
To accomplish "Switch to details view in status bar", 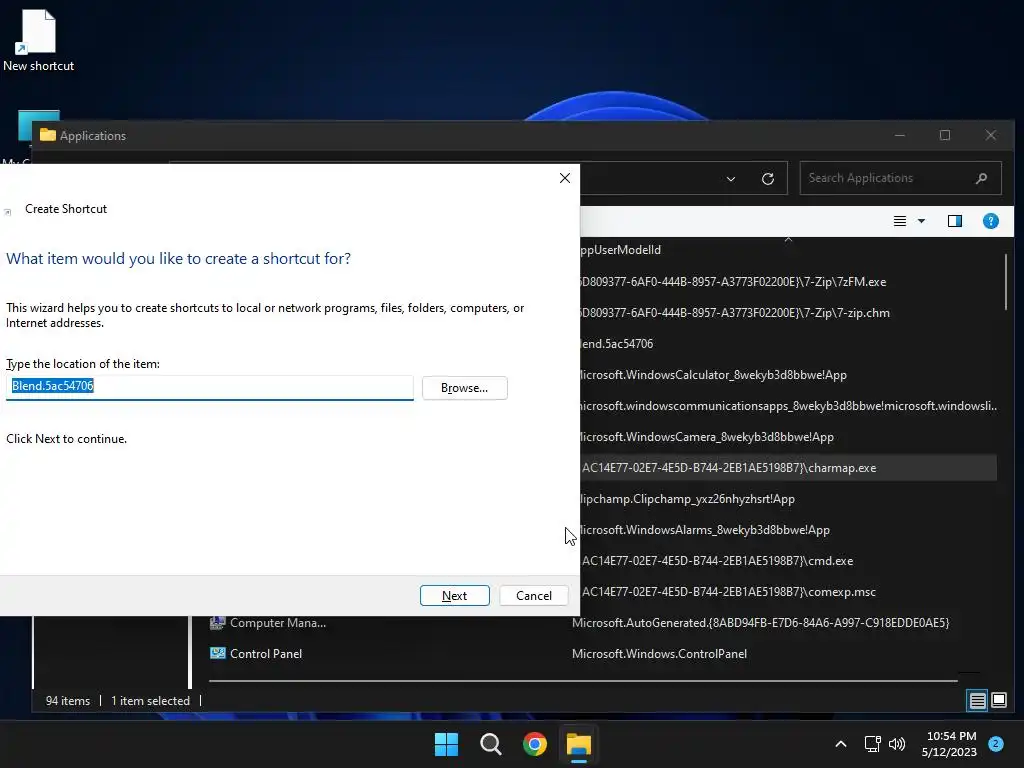I will [977, 701].
